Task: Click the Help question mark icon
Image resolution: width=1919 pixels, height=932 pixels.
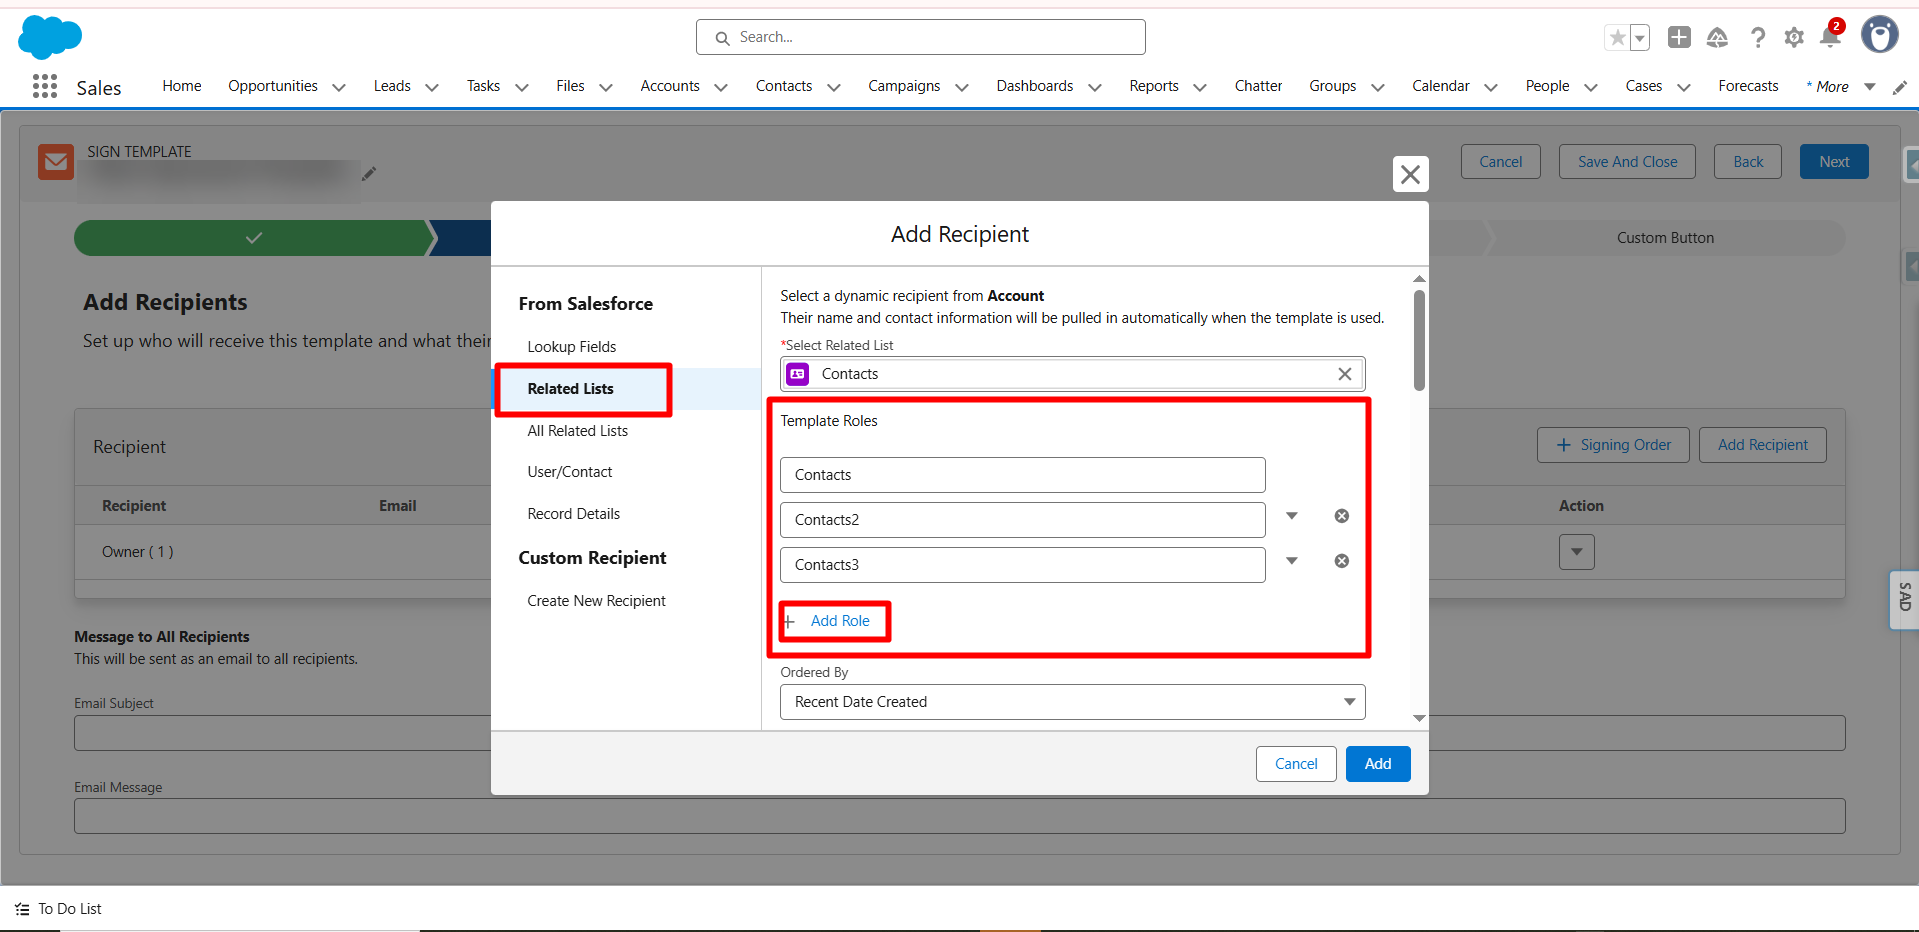Action: [x=1757, y=38]
